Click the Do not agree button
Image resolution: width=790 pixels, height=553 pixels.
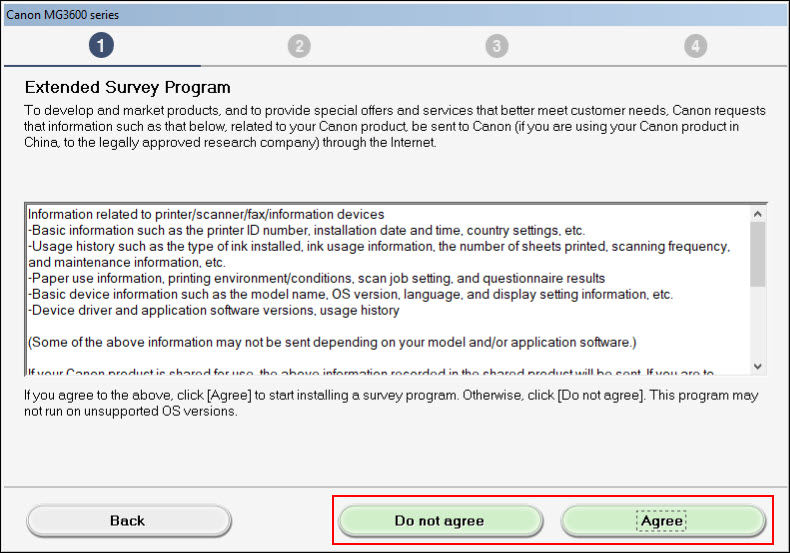pos(440,521)
